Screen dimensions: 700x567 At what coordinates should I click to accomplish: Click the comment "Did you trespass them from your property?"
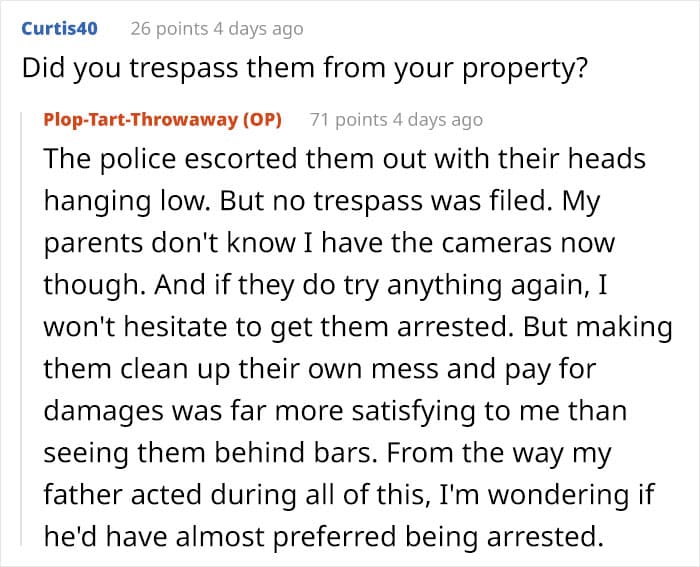point(304,69)
